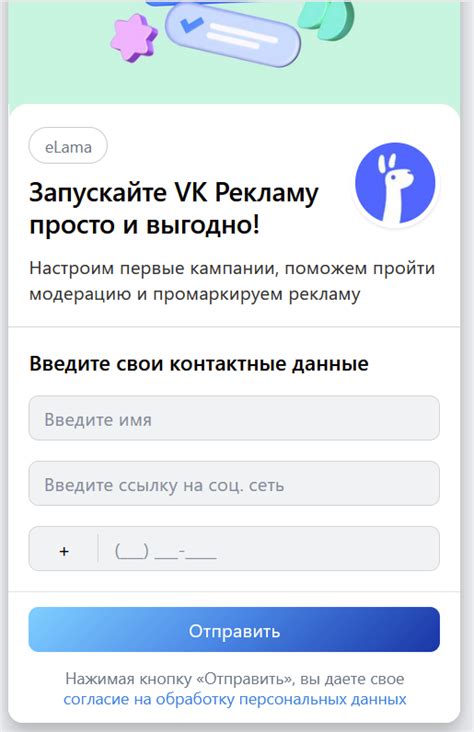Open «согласие на обработку персональных данных» link

click(x=235, y=699)
